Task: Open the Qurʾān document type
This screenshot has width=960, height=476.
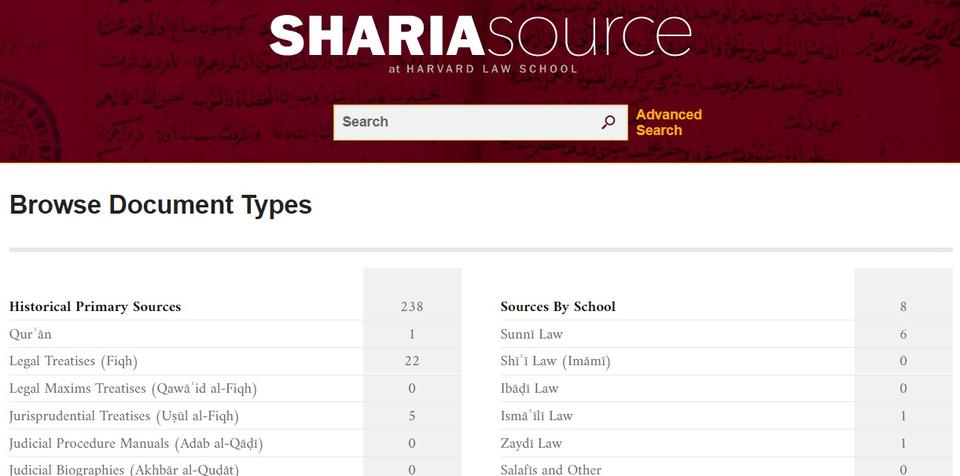Action: tap(30, 334)
